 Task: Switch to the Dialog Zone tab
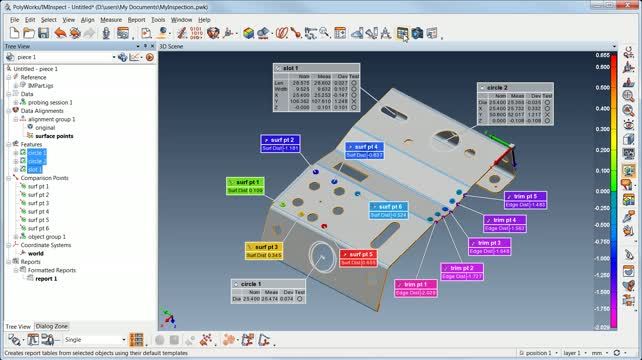51,326
